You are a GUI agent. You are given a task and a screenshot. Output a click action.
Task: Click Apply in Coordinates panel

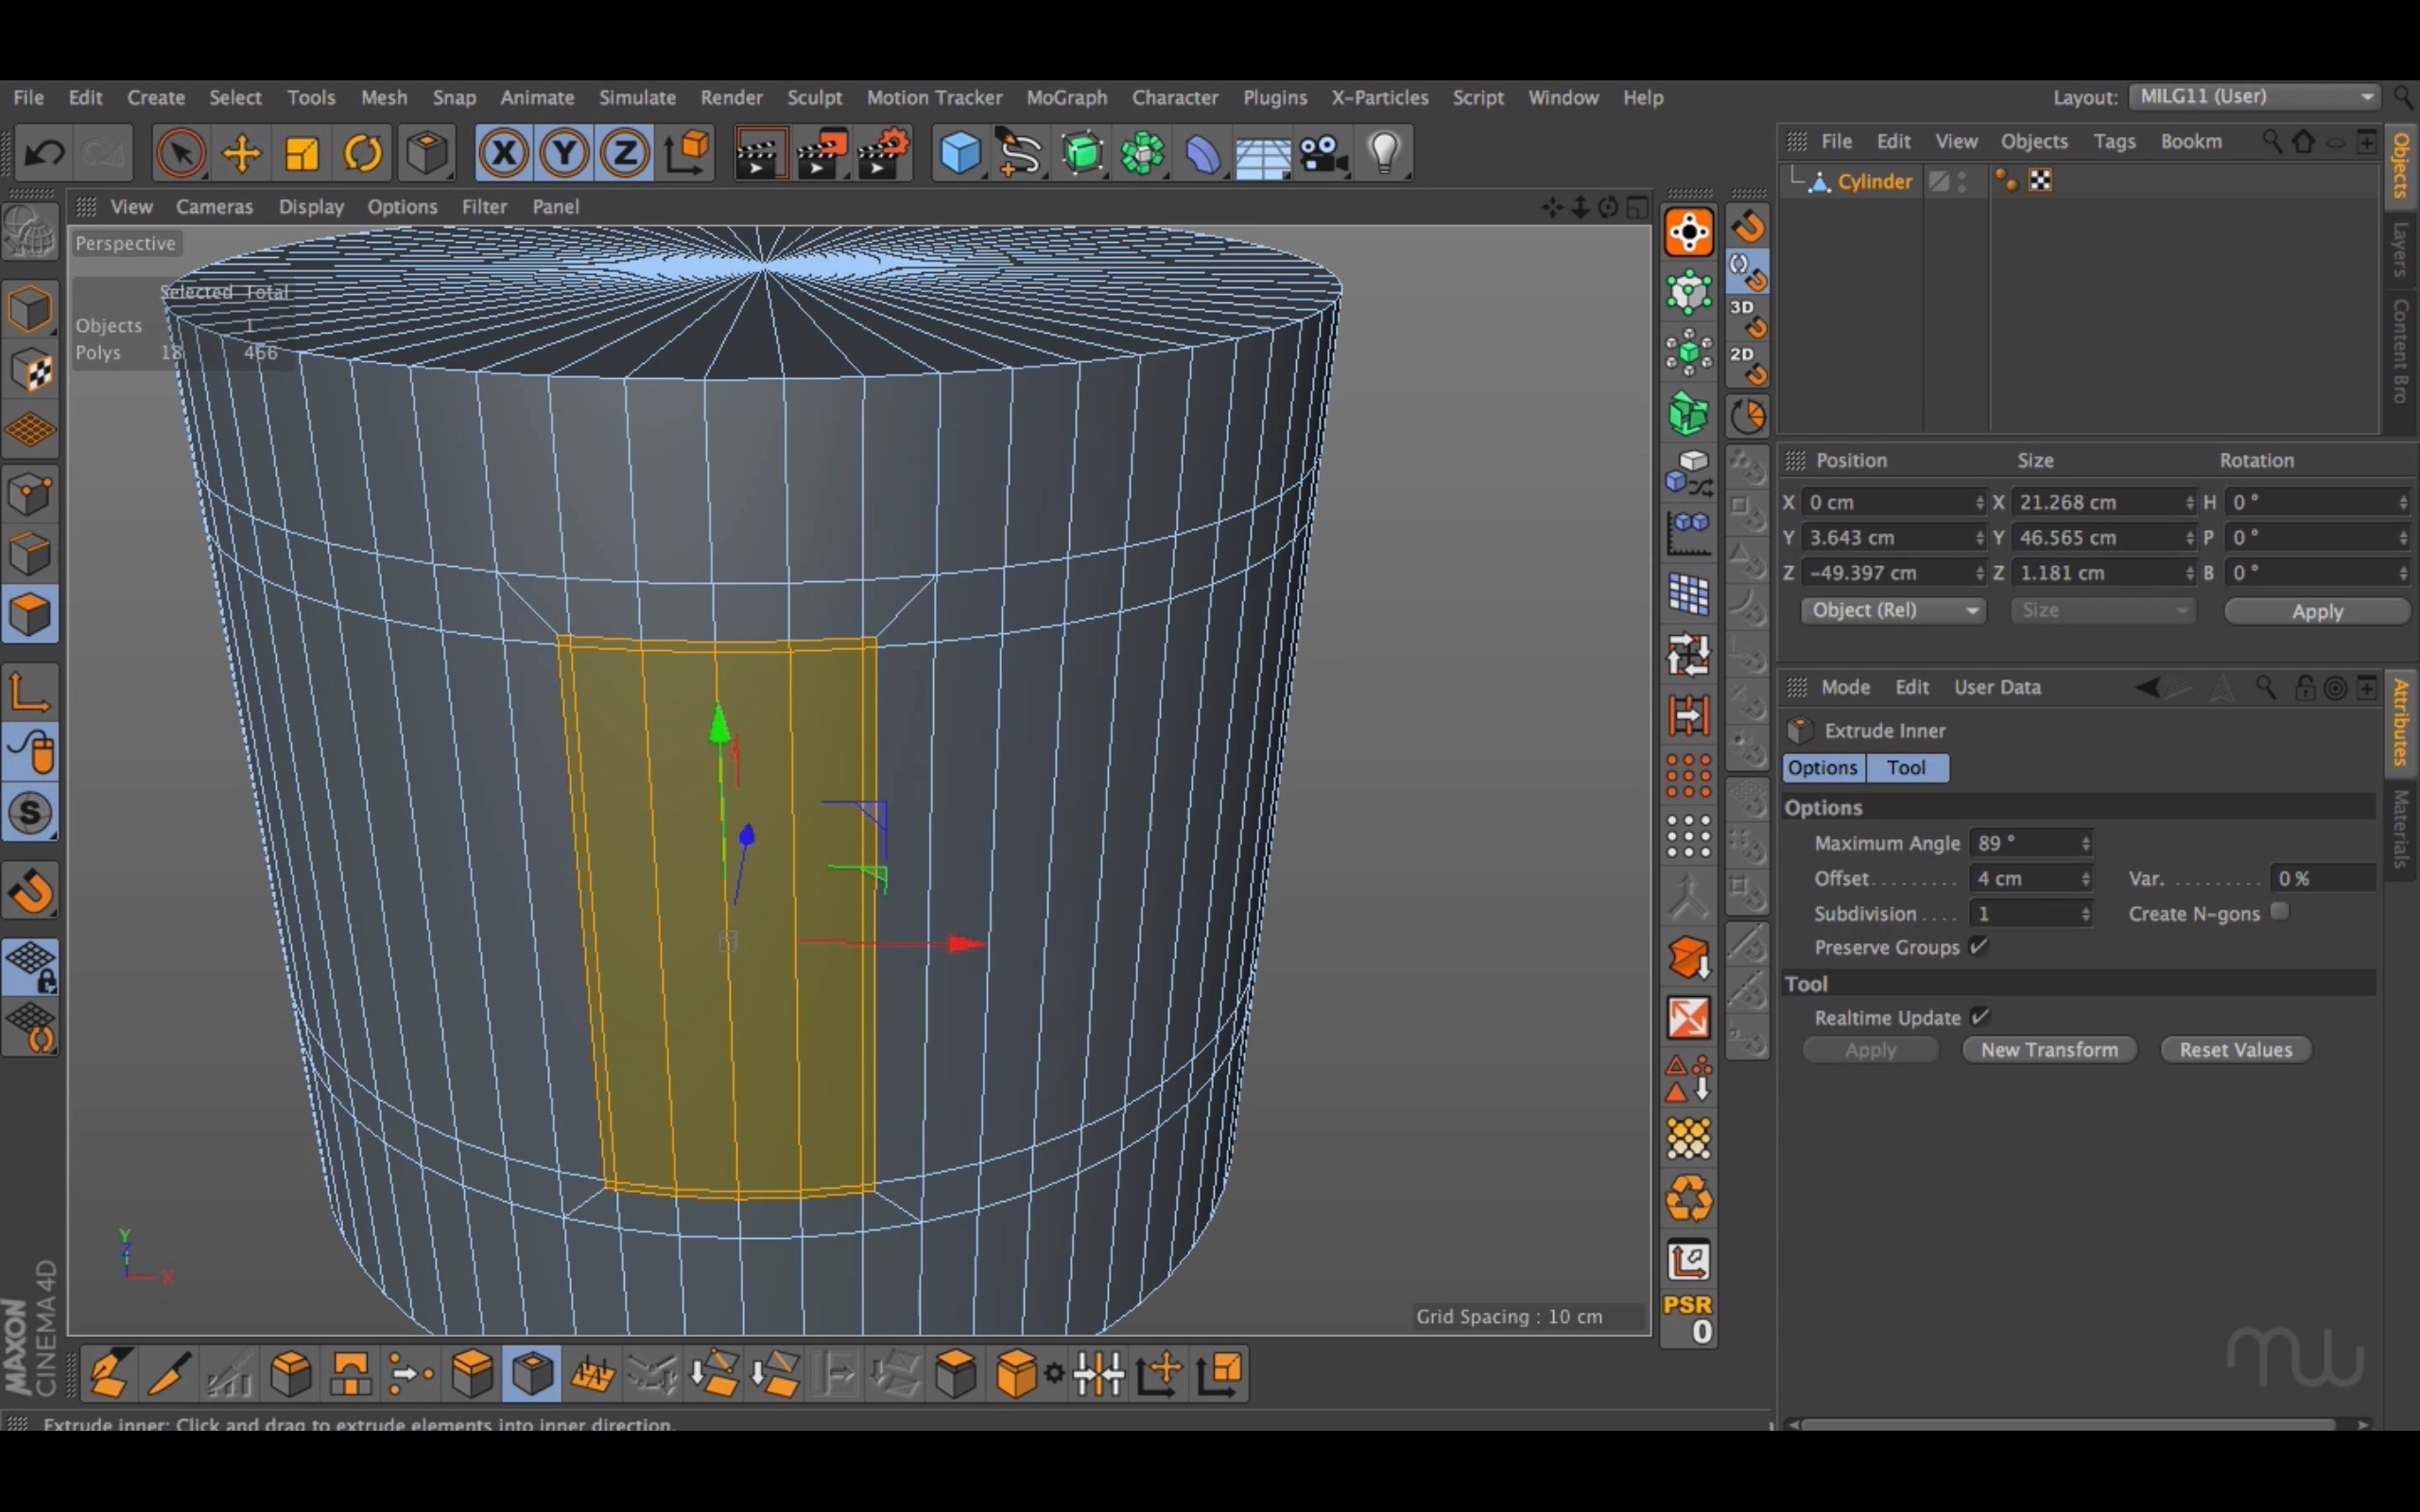point(2316,611)
